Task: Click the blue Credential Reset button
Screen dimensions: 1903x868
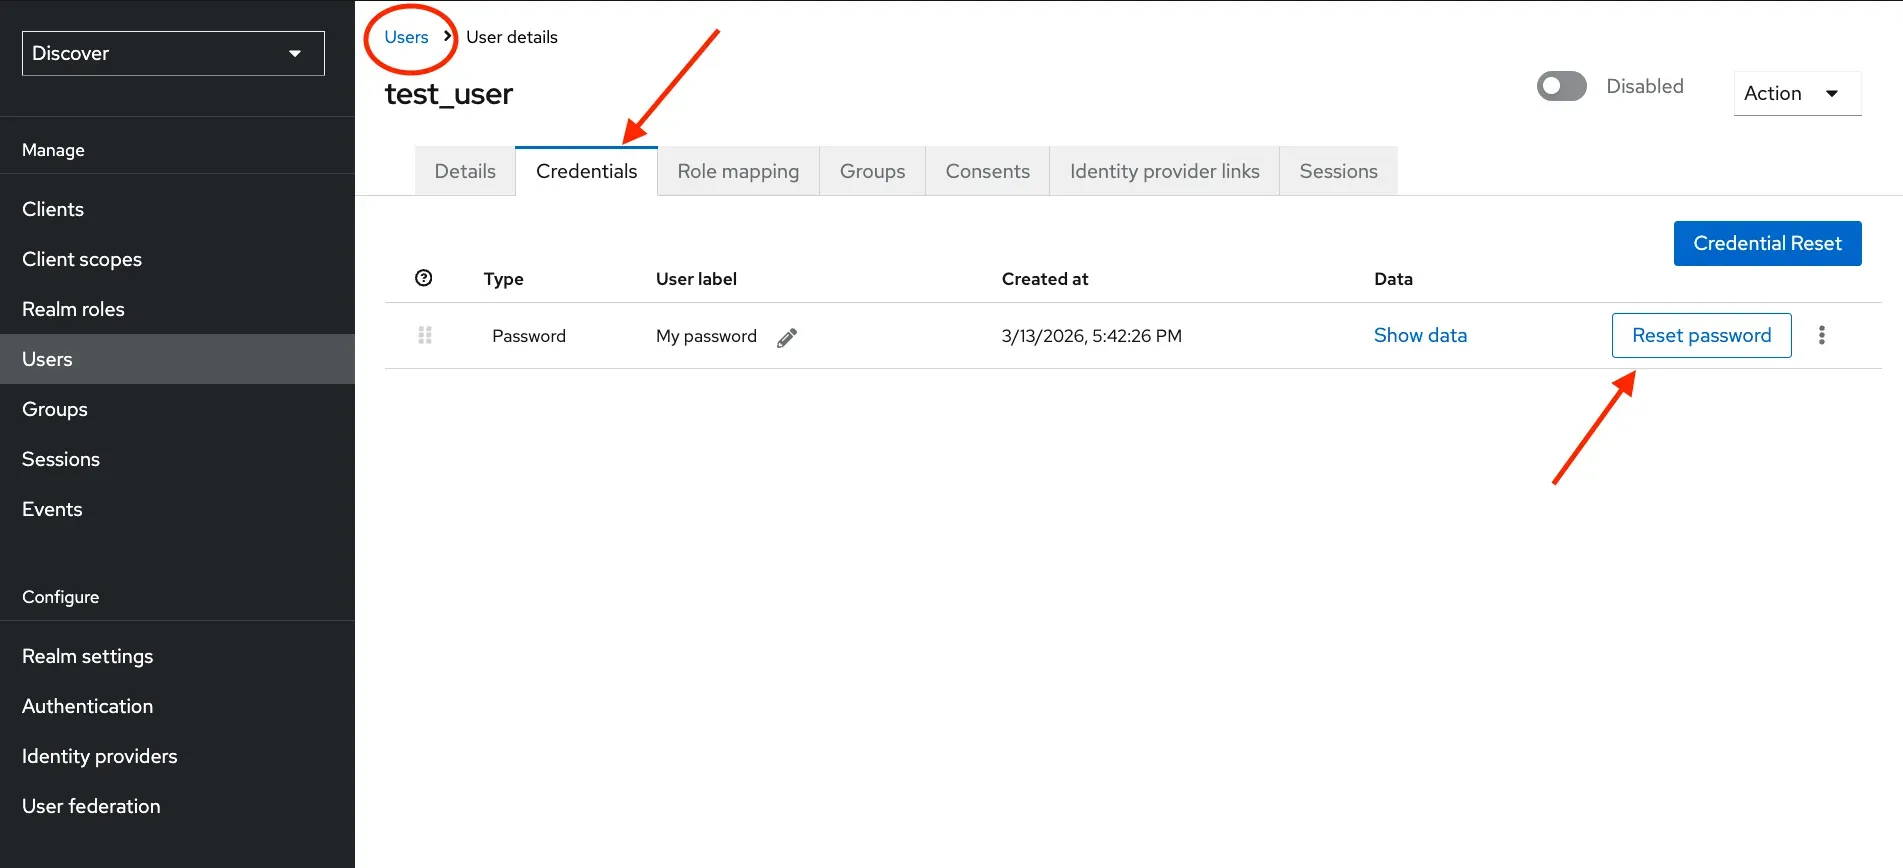Action: pos(1767,244)
